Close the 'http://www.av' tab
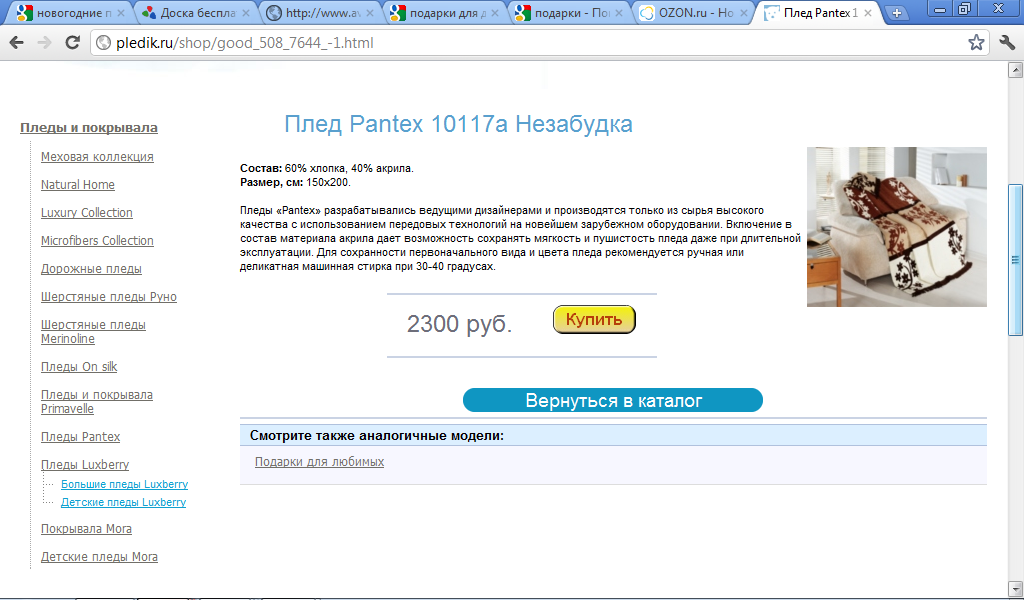This screenshot has height=600, width=1024. pos(370,12)
